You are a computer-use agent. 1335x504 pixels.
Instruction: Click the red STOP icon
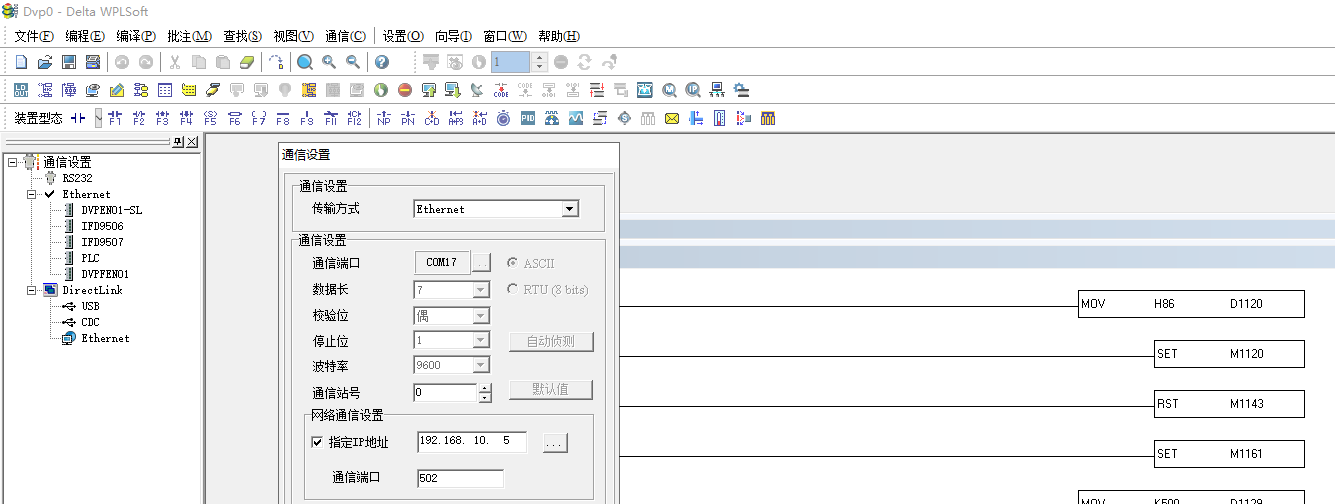pos(405,90)
